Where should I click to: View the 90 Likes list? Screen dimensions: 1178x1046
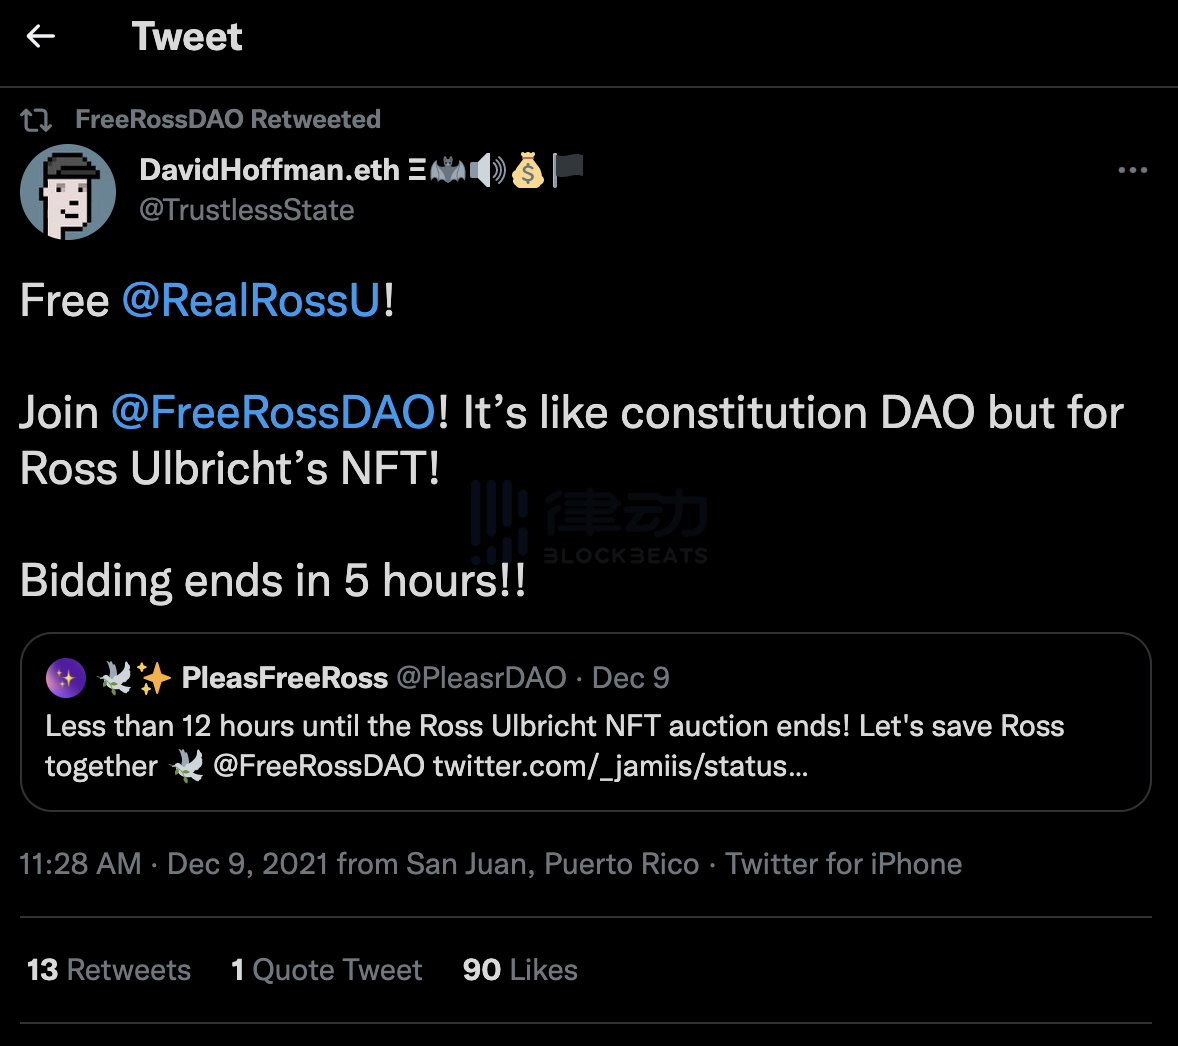[x=520, y=970]
